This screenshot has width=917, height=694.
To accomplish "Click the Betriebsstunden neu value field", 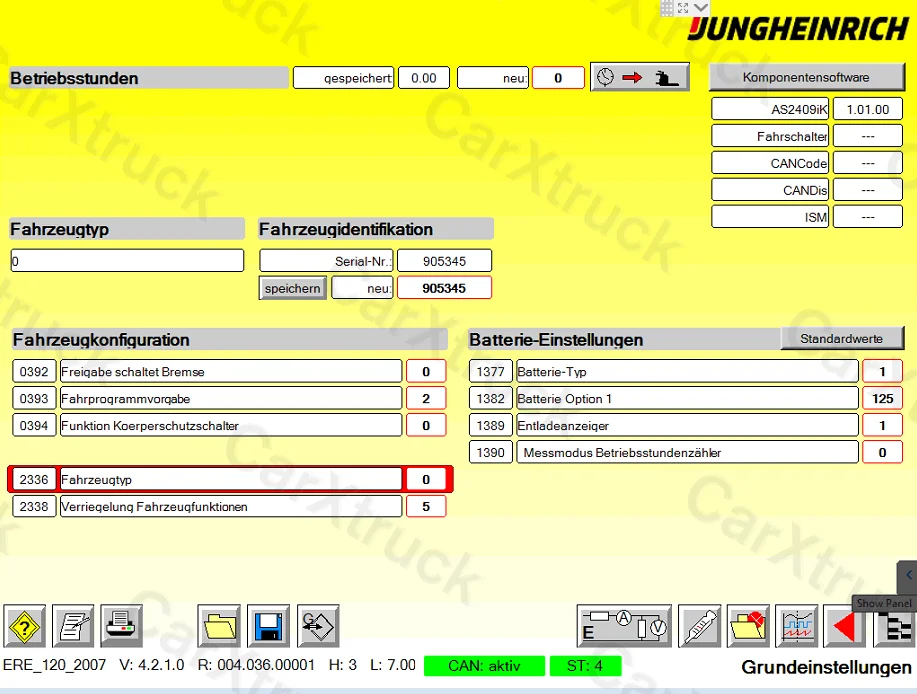I will click(x=558, y=78).
